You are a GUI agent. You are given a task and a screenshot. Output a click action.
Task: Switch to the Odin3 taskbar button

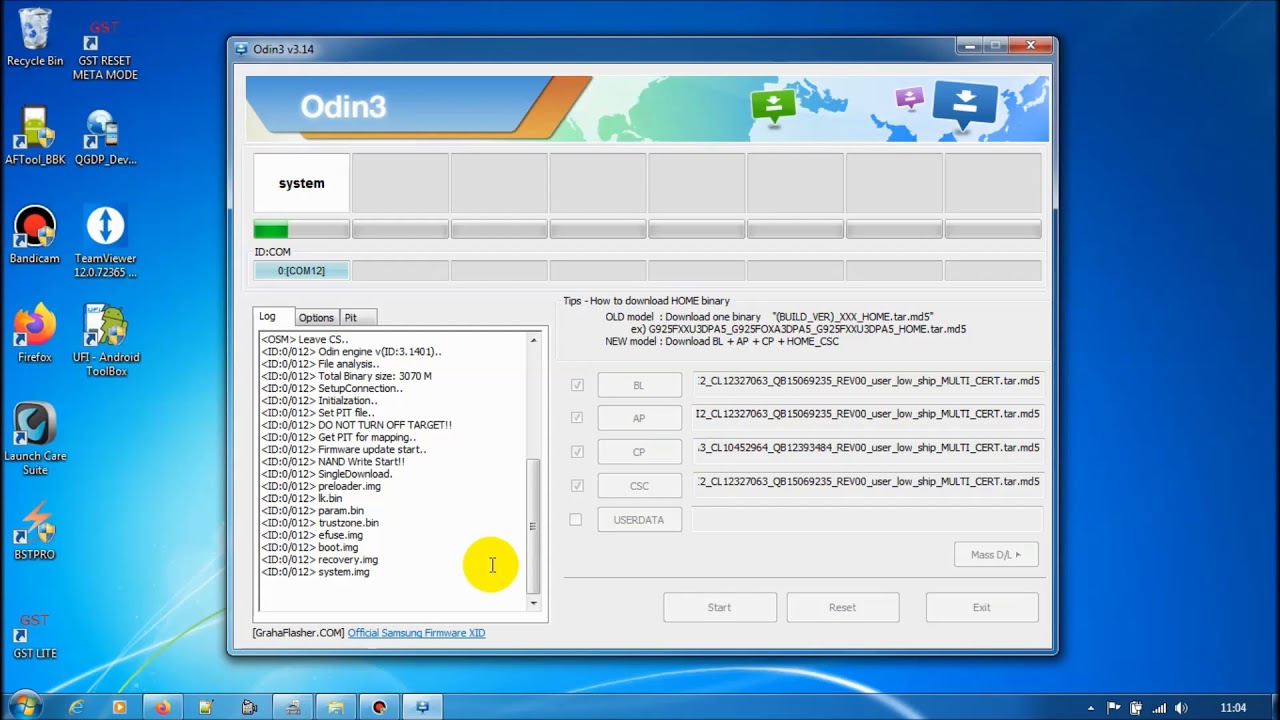(422, 707)
